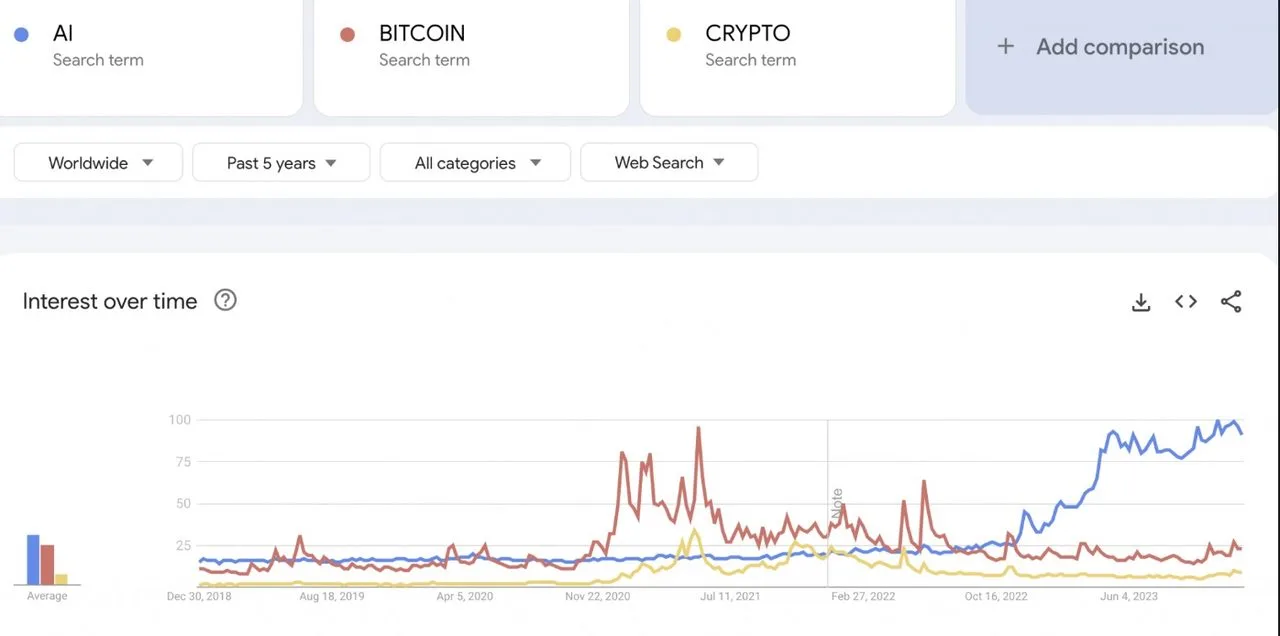Open the Worldwide region dropdown
The image size is (1280, 636).
[97, 162]
